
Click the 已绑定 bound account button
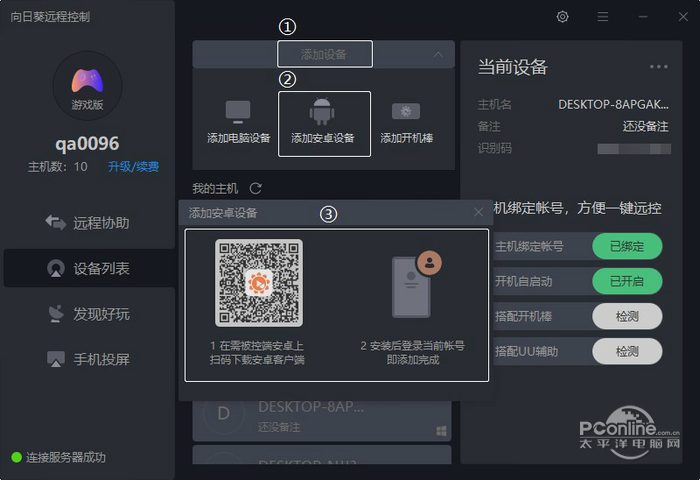(x=627, y=246)
